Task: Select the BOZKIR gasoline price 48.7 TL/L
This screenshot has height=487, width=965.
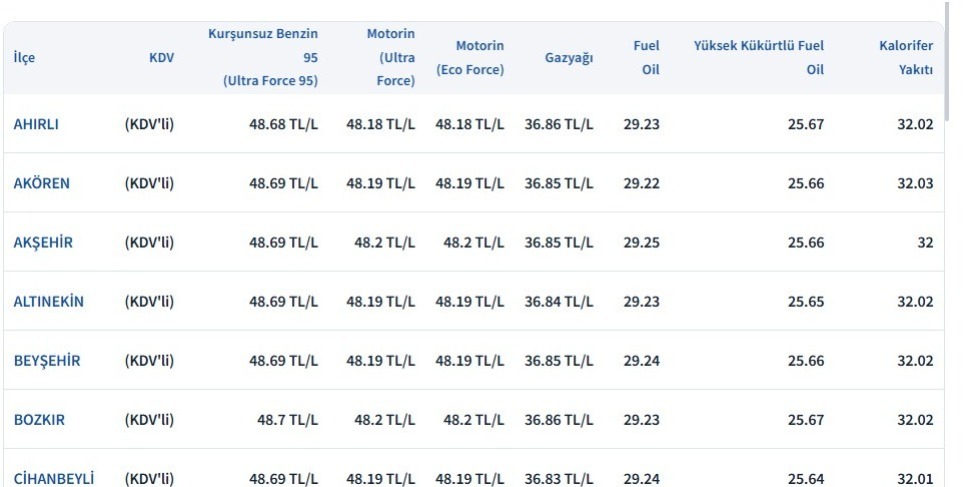Action: coord(287,419)
